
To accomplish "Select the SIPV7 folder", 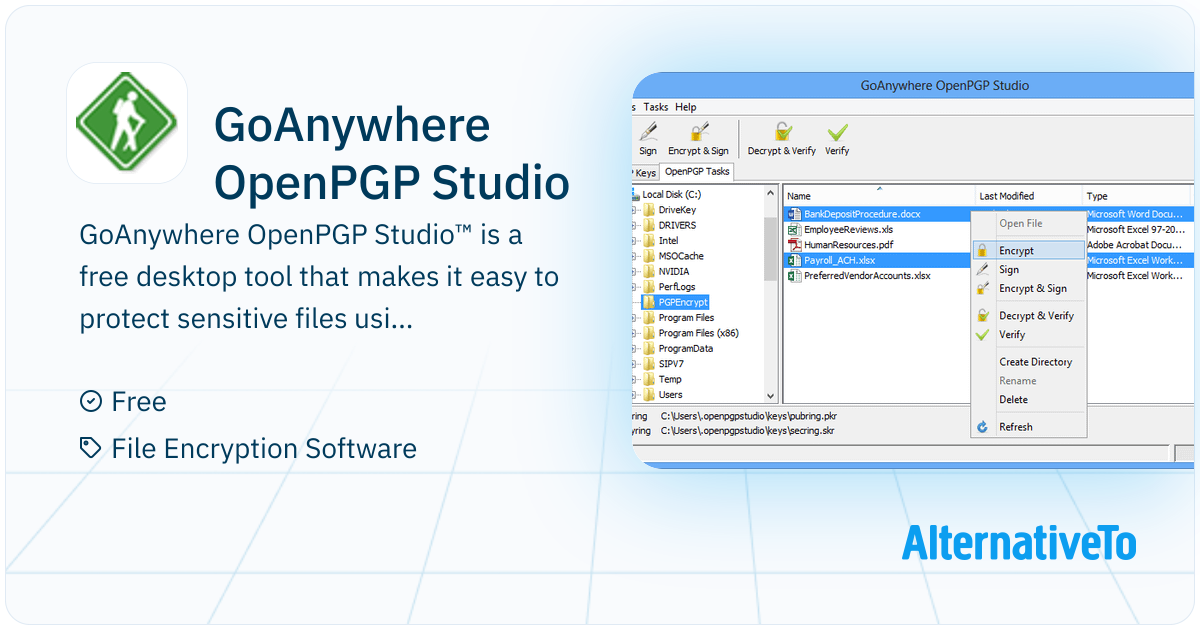I will click(672, 364).
